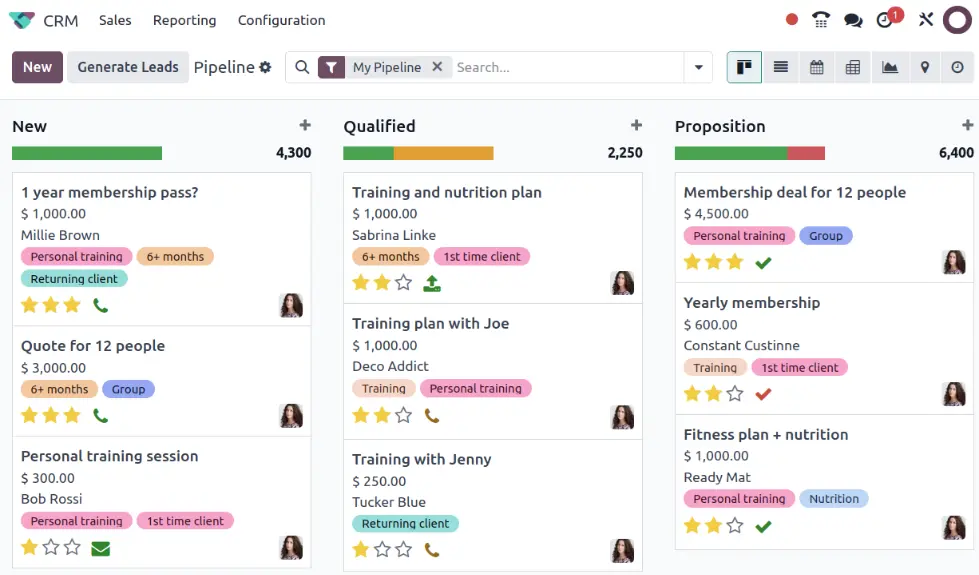The image size is (979, 575).
Task: Open the Reporting menu
Action: pos(184,21)
